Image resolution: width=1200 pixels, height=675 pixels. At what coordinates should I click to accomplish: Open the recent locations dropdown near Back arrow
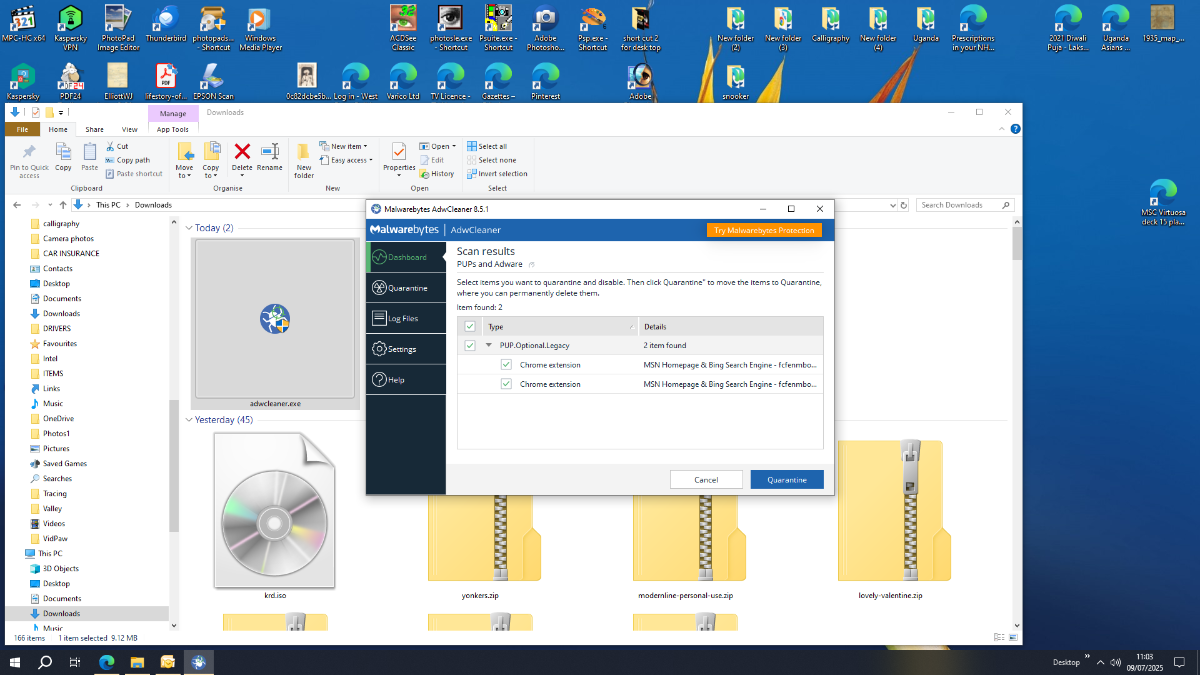pyautogui.click(x=51, y=205)
